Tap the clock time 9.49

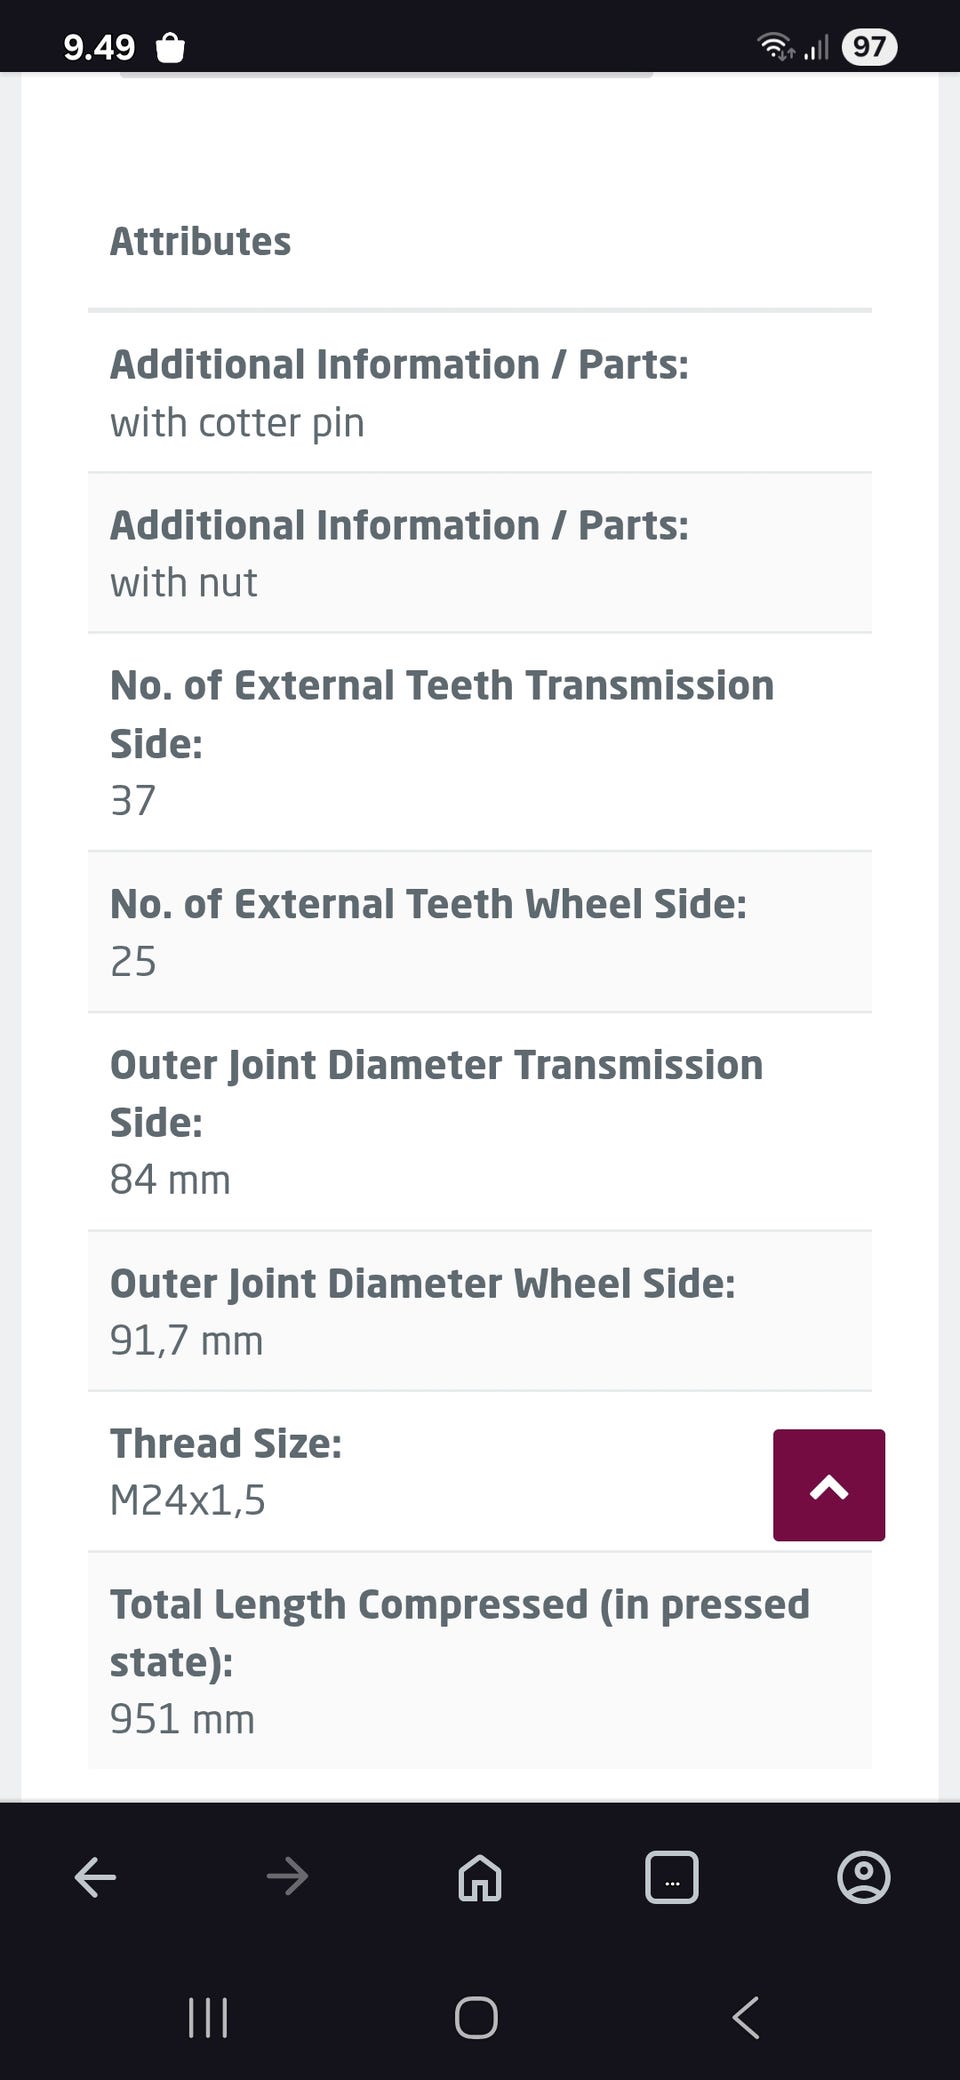coord(99,47)
